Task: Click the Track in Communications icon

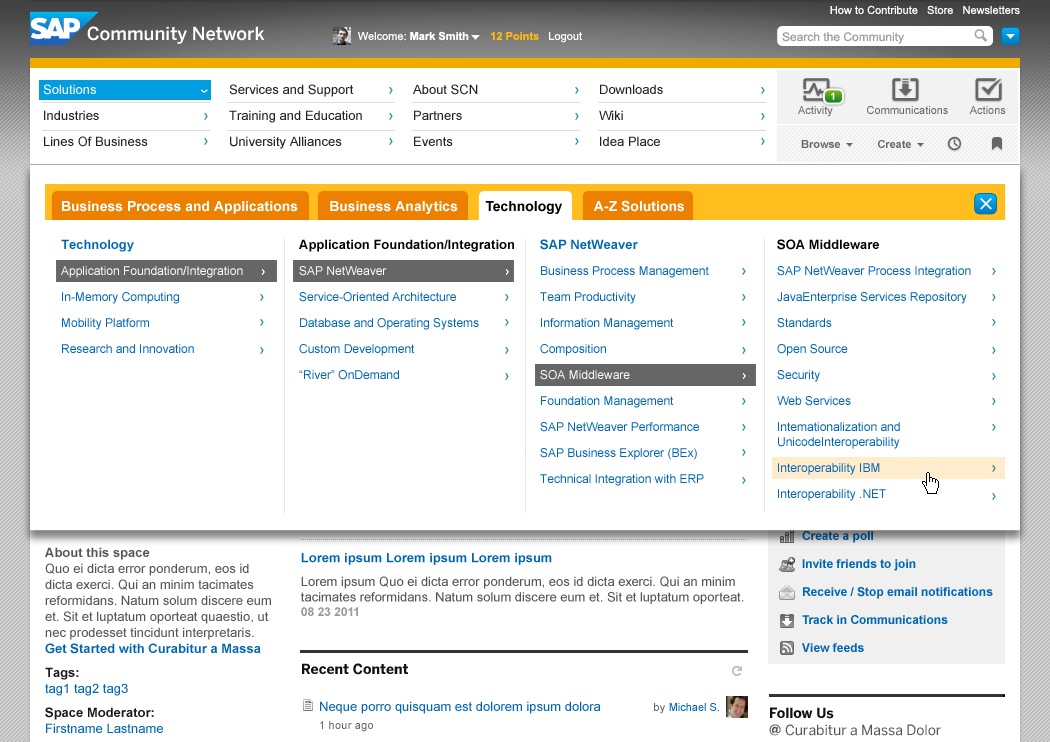Action: click(787, 621)
